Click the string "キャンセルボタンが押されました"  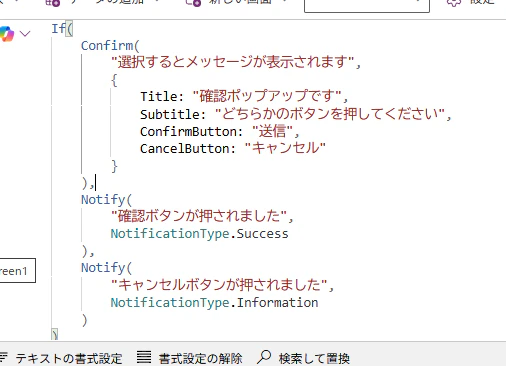tap(219, 285)
